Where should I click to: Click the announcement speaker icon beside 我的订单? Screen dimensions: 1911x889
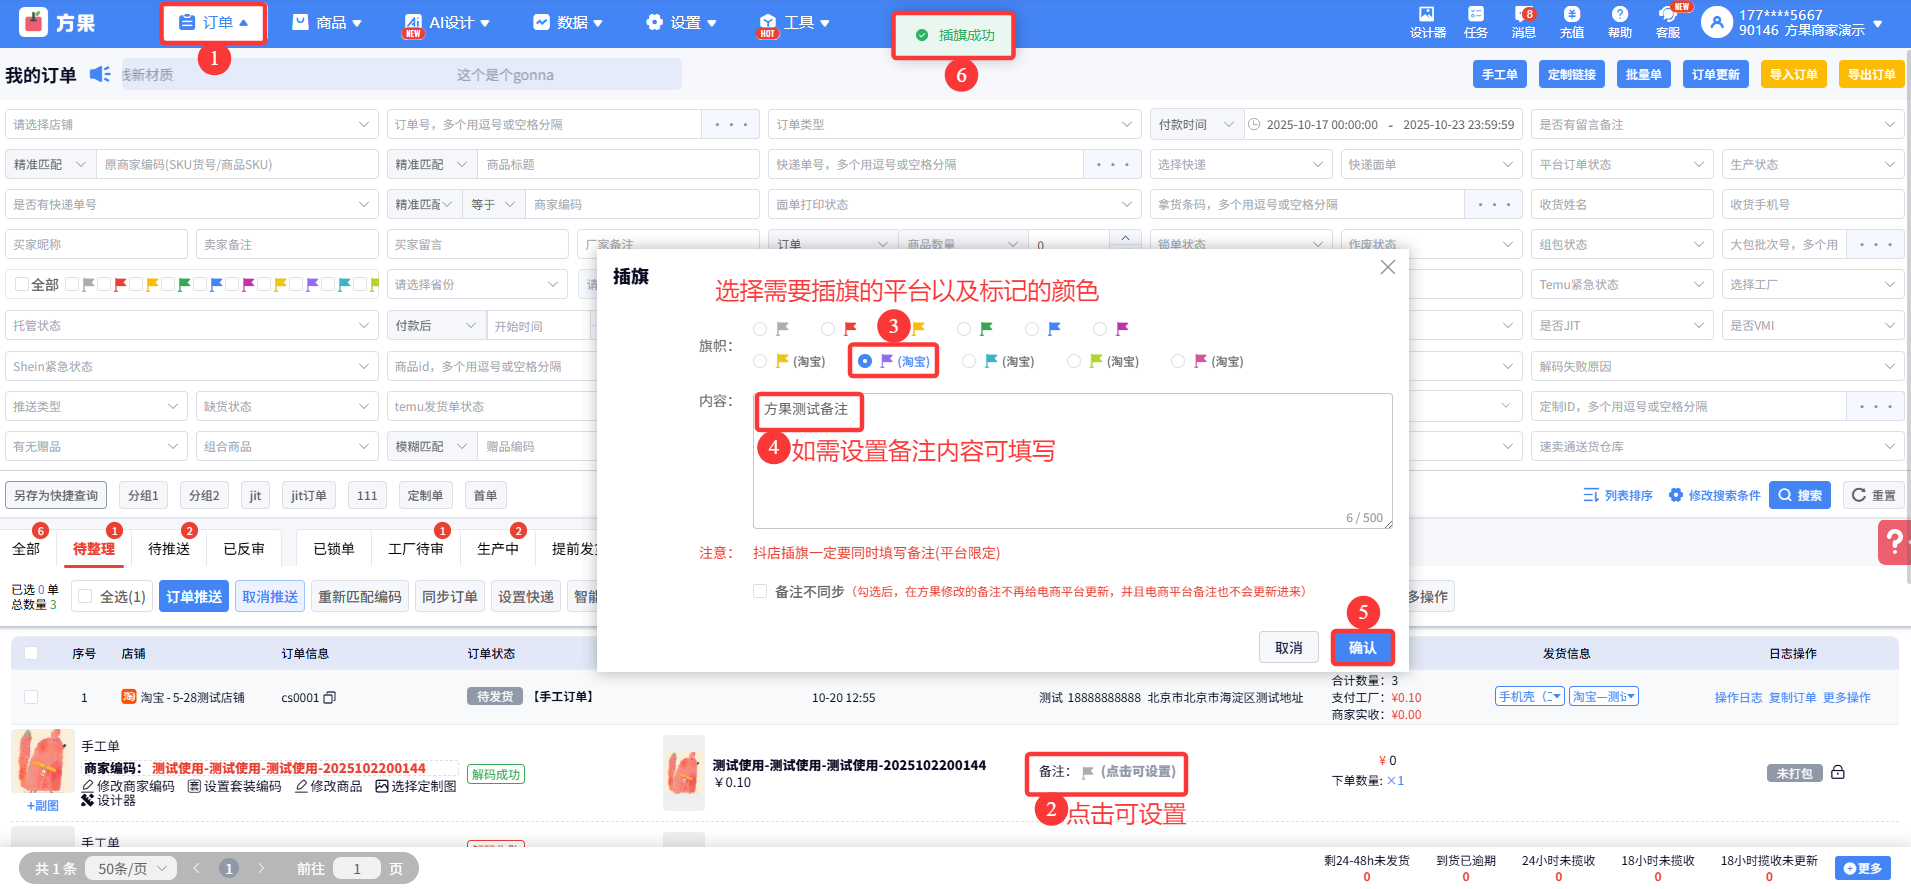click(x=100, y=74)
